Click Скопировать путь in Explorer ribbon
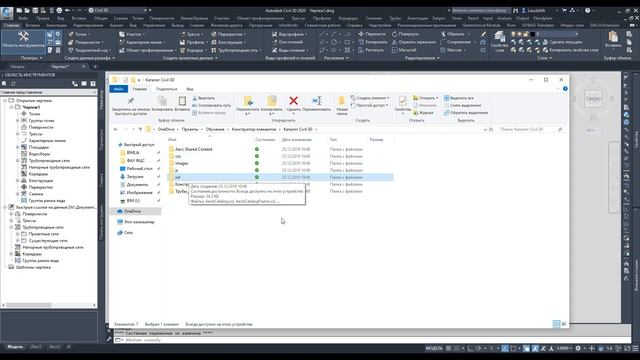The image size is (640, 360). point(211,105)
